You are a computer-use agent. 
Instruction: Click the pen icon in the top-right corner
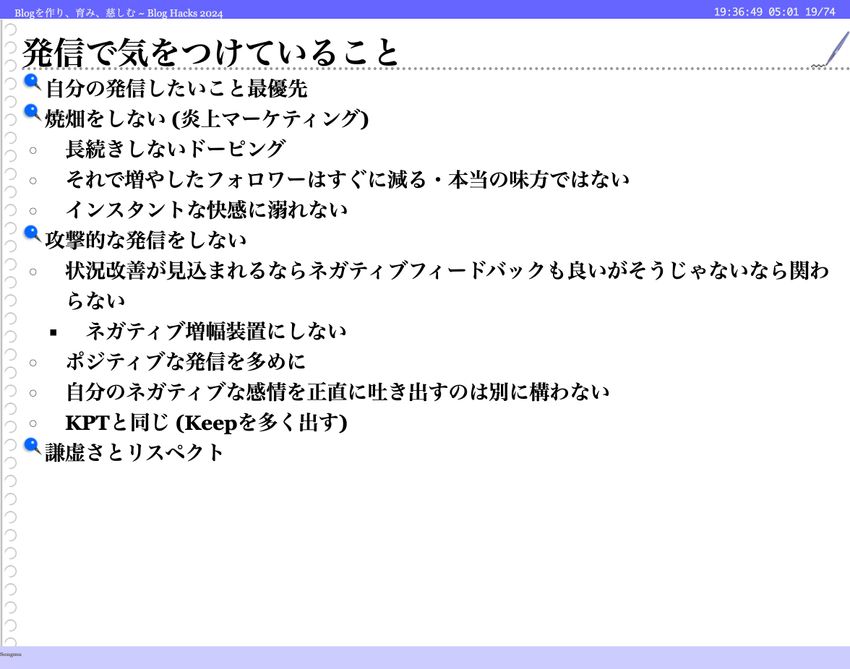832,49
